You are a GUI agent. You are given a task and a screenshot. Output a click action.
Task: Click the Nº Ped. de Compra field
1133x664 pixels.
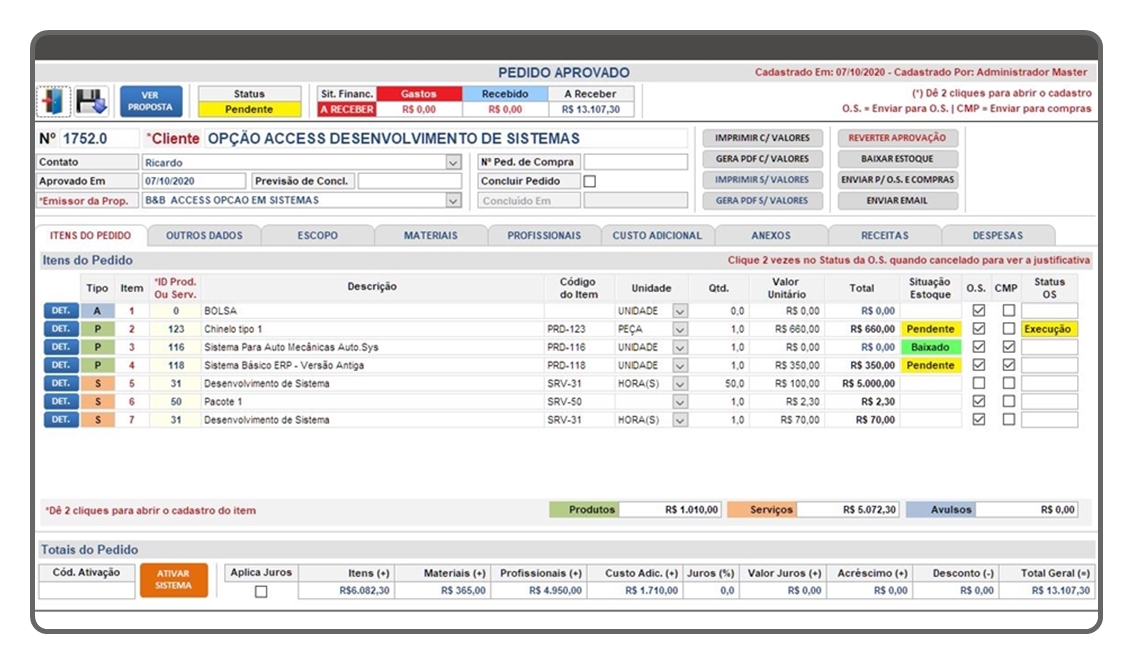click(635, 162)
